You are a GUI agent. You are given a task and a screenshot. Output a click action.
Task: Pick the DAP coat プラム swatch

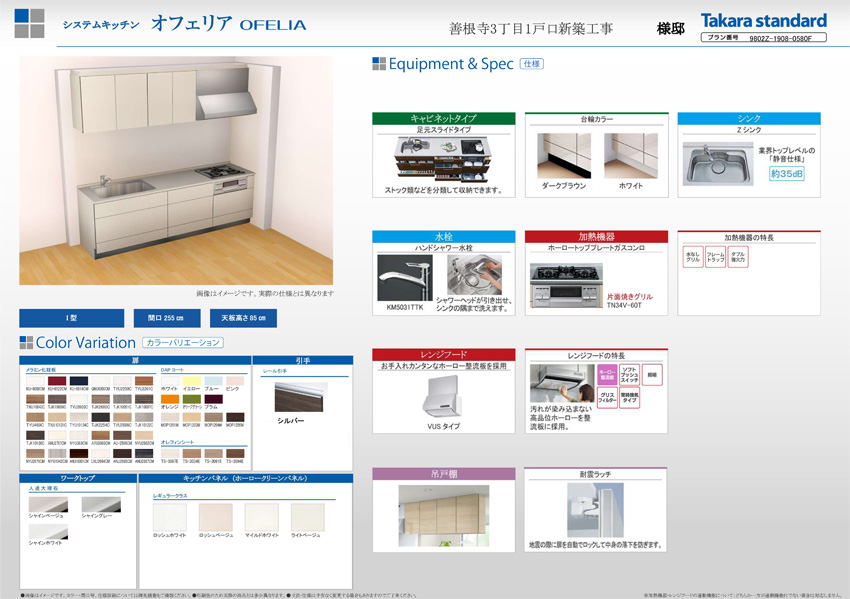214,399
